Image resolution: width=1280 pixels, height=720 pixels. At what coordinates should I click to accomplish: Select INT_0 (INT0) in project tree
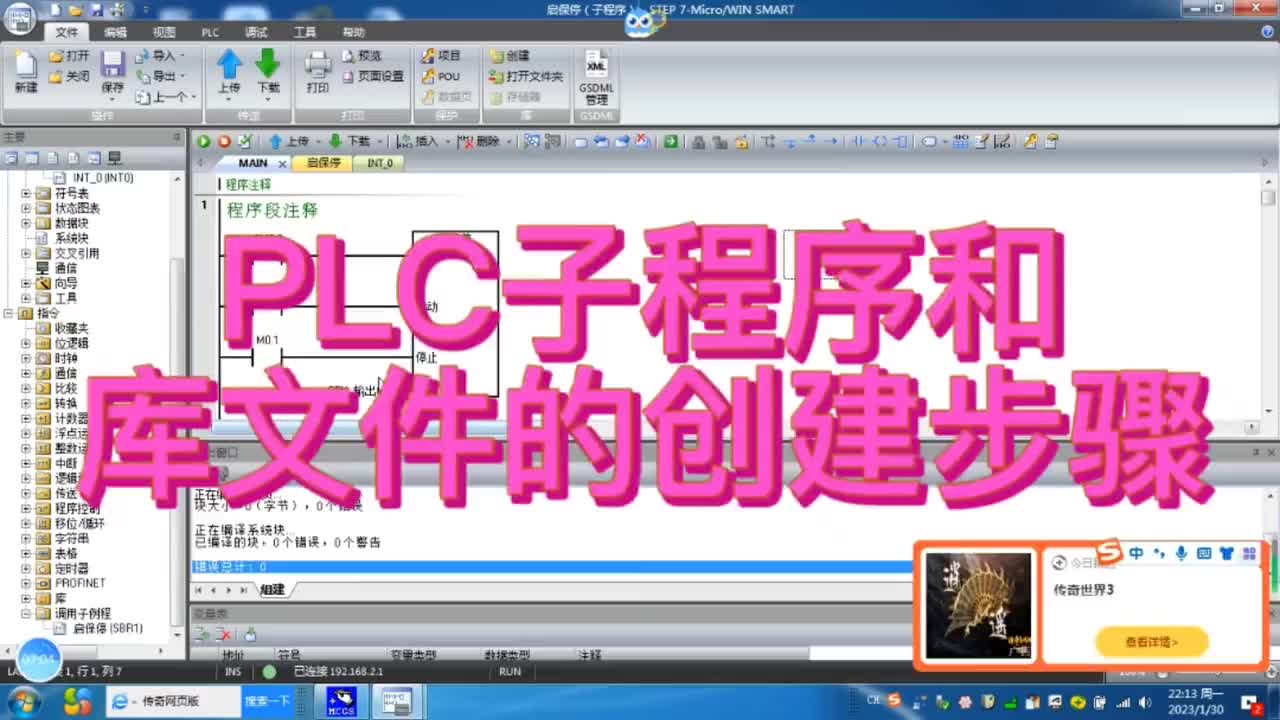[103, 178]
